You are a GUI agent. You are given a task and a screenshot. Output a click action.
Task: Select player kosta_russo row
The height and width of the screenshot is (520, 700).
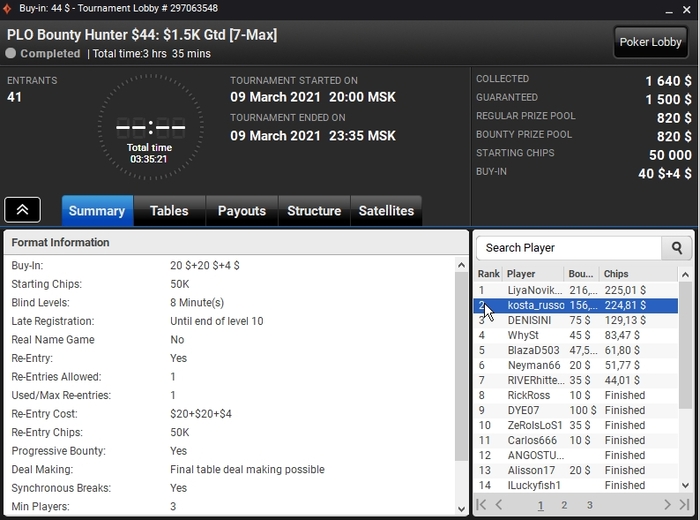(x=576, y=305)
